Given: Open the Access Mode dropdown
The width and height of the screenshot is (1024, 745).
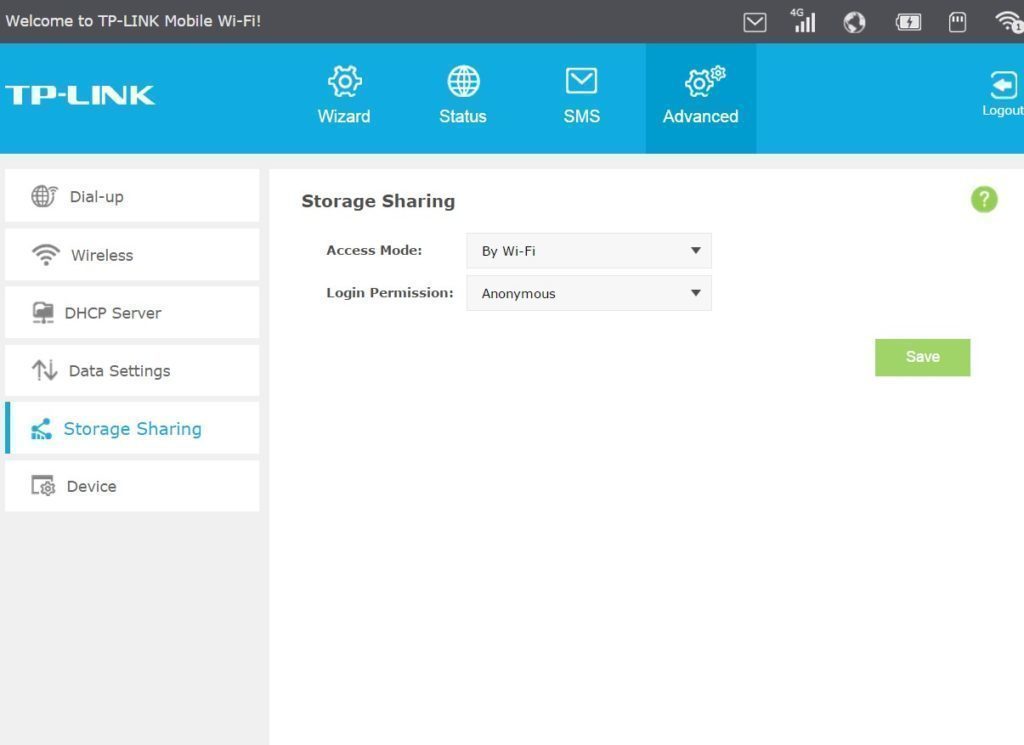Looking at the screenshot, I should pyautogui.click(x=588, y=251).
